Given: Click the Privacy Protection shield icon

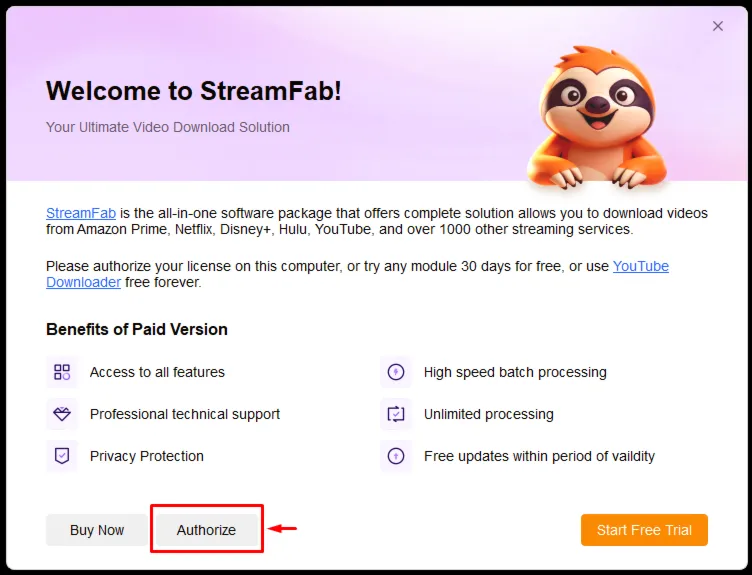Looking at the screenshot, I should click(62, 456).
